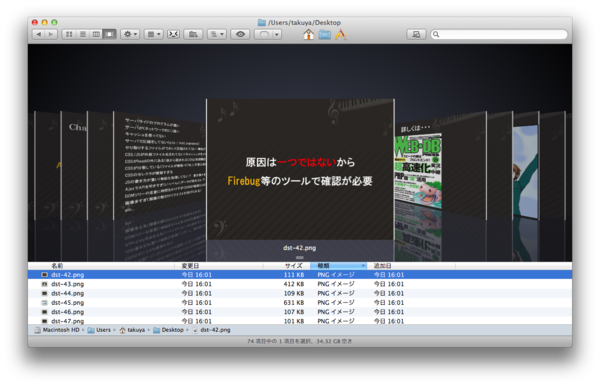
Task: Open the arrange-by dropdown in toolbar
Action: coord(154,34)
